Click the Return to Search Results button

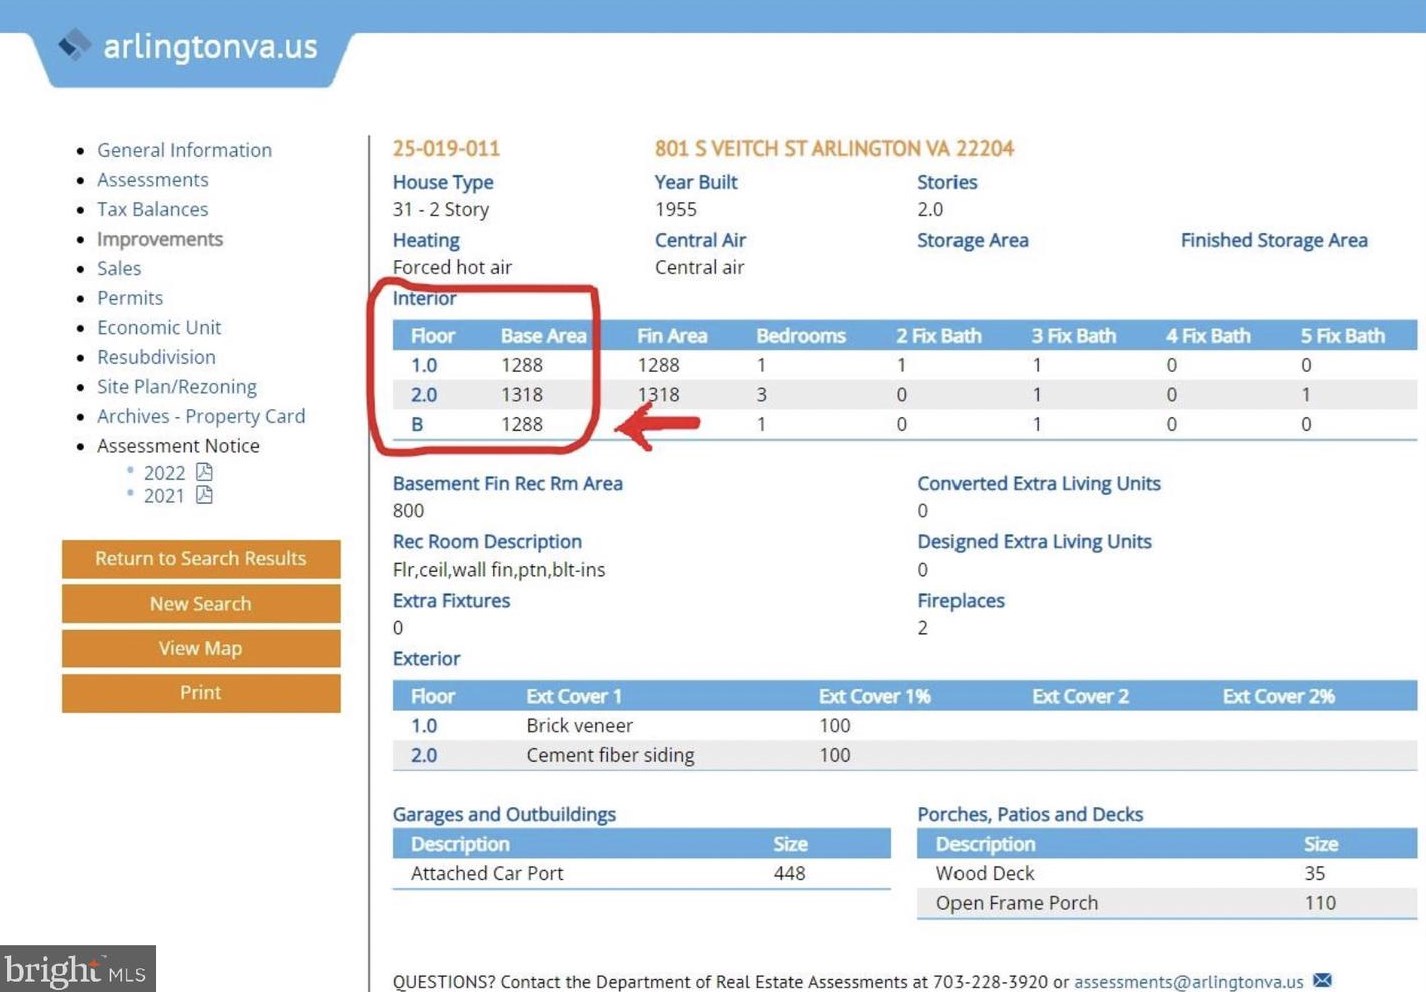click(x=200, y=559)
